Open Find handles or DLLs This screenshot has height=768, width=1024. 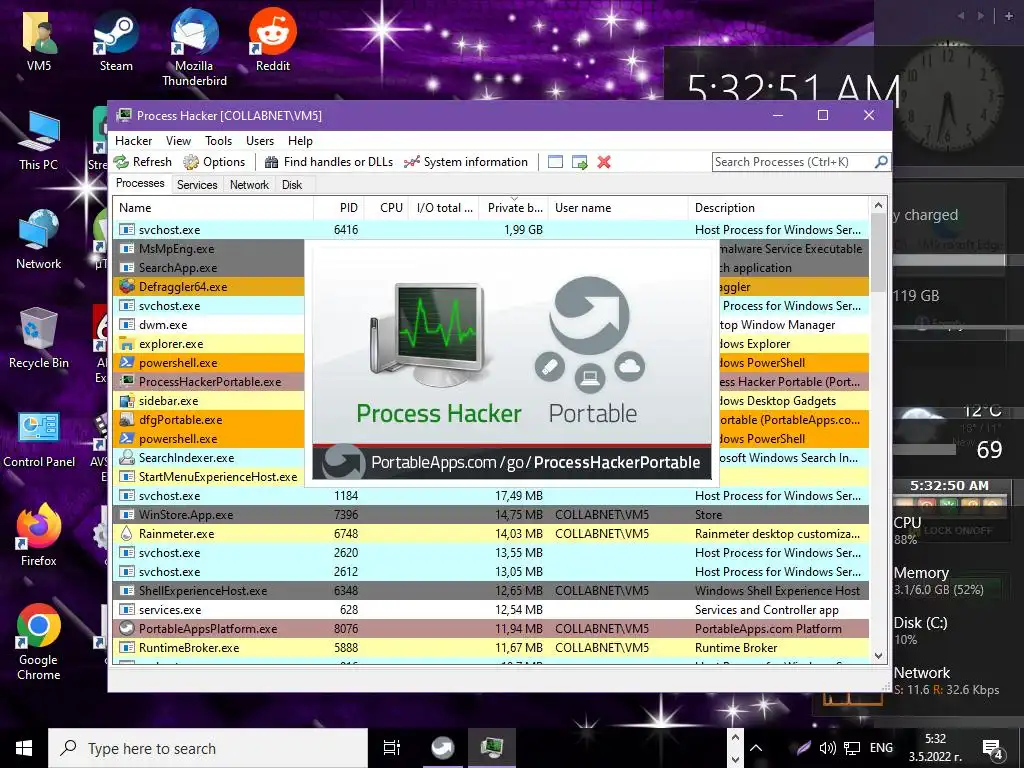pos(328,162)
